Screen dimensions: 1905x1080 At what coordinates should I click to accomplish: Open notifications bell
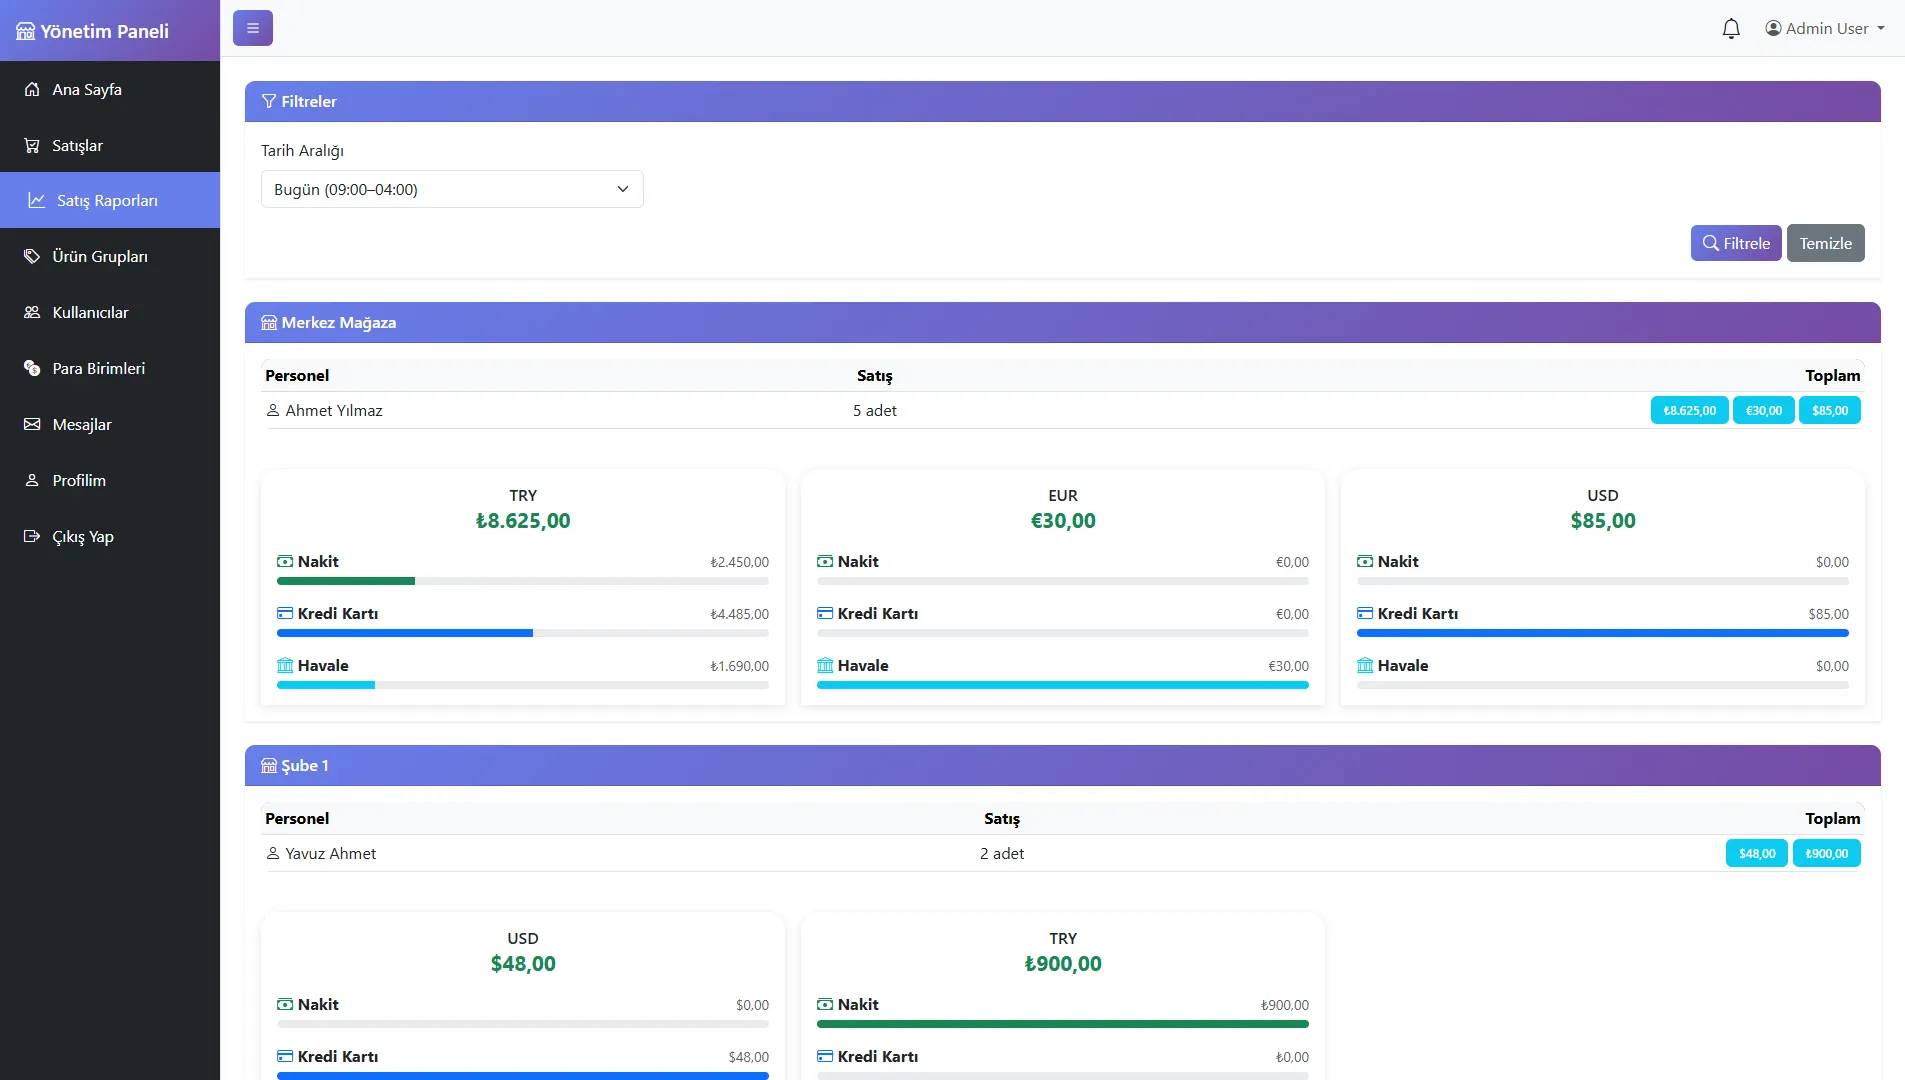(x=1731, y=28)
